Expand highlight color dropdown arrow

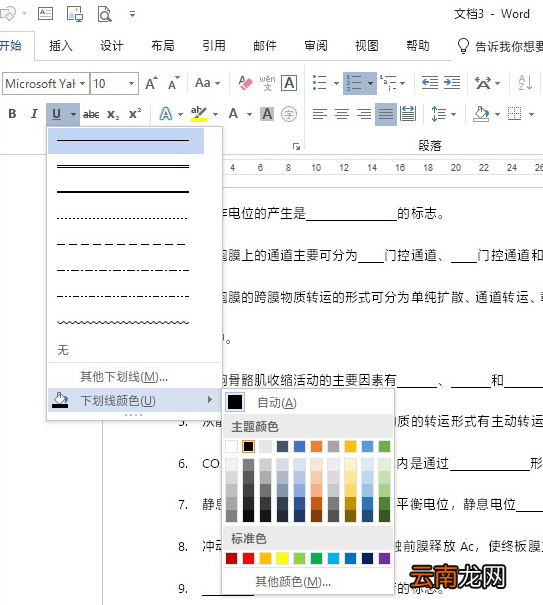coord(215,114)
